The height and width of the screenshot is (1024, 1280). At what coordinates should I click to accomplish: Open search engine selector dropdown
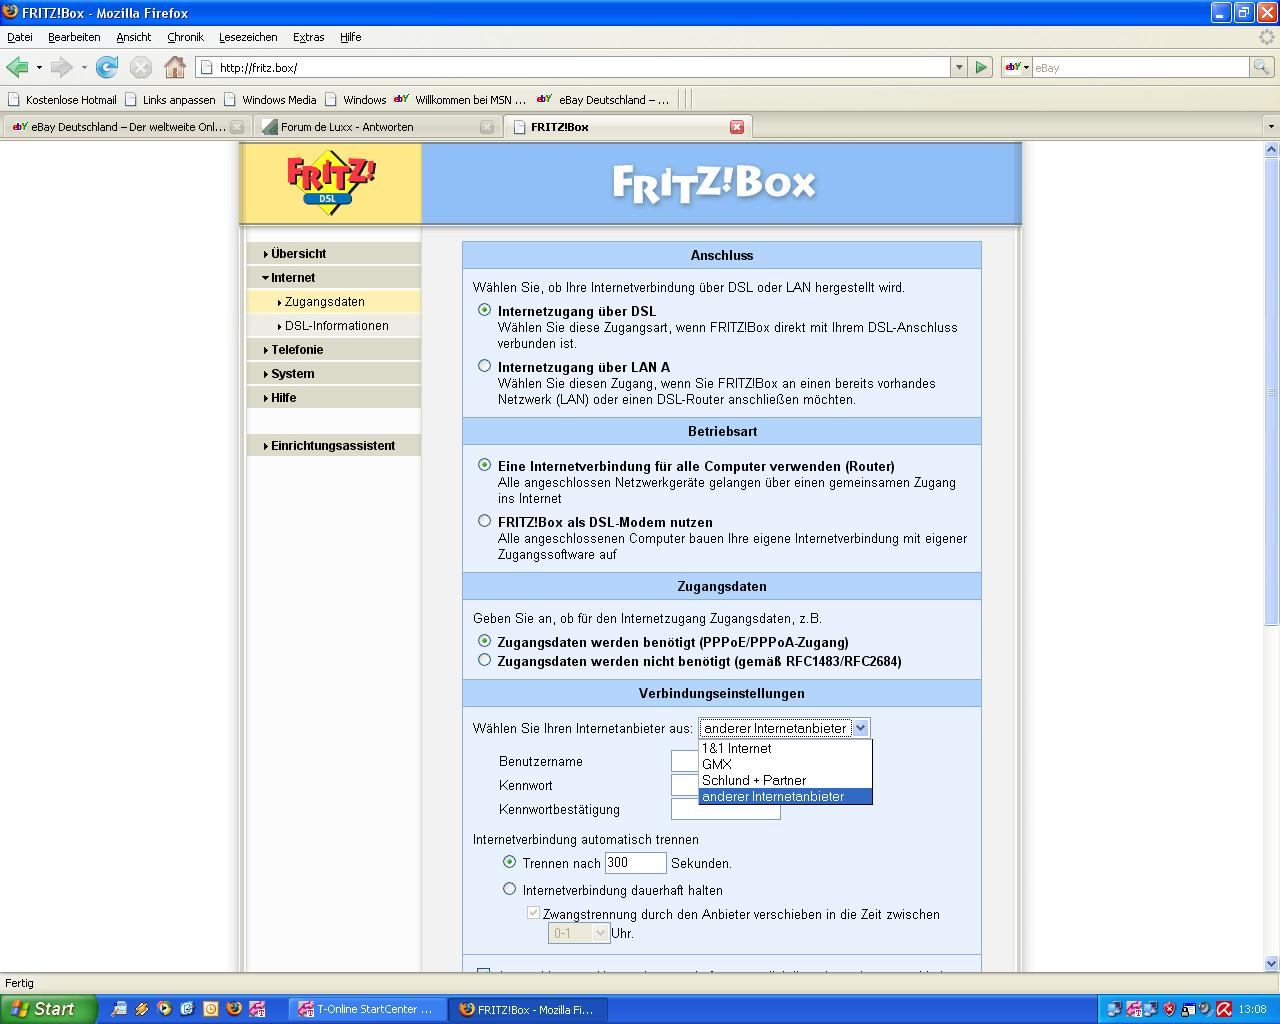coord(1017,67)
